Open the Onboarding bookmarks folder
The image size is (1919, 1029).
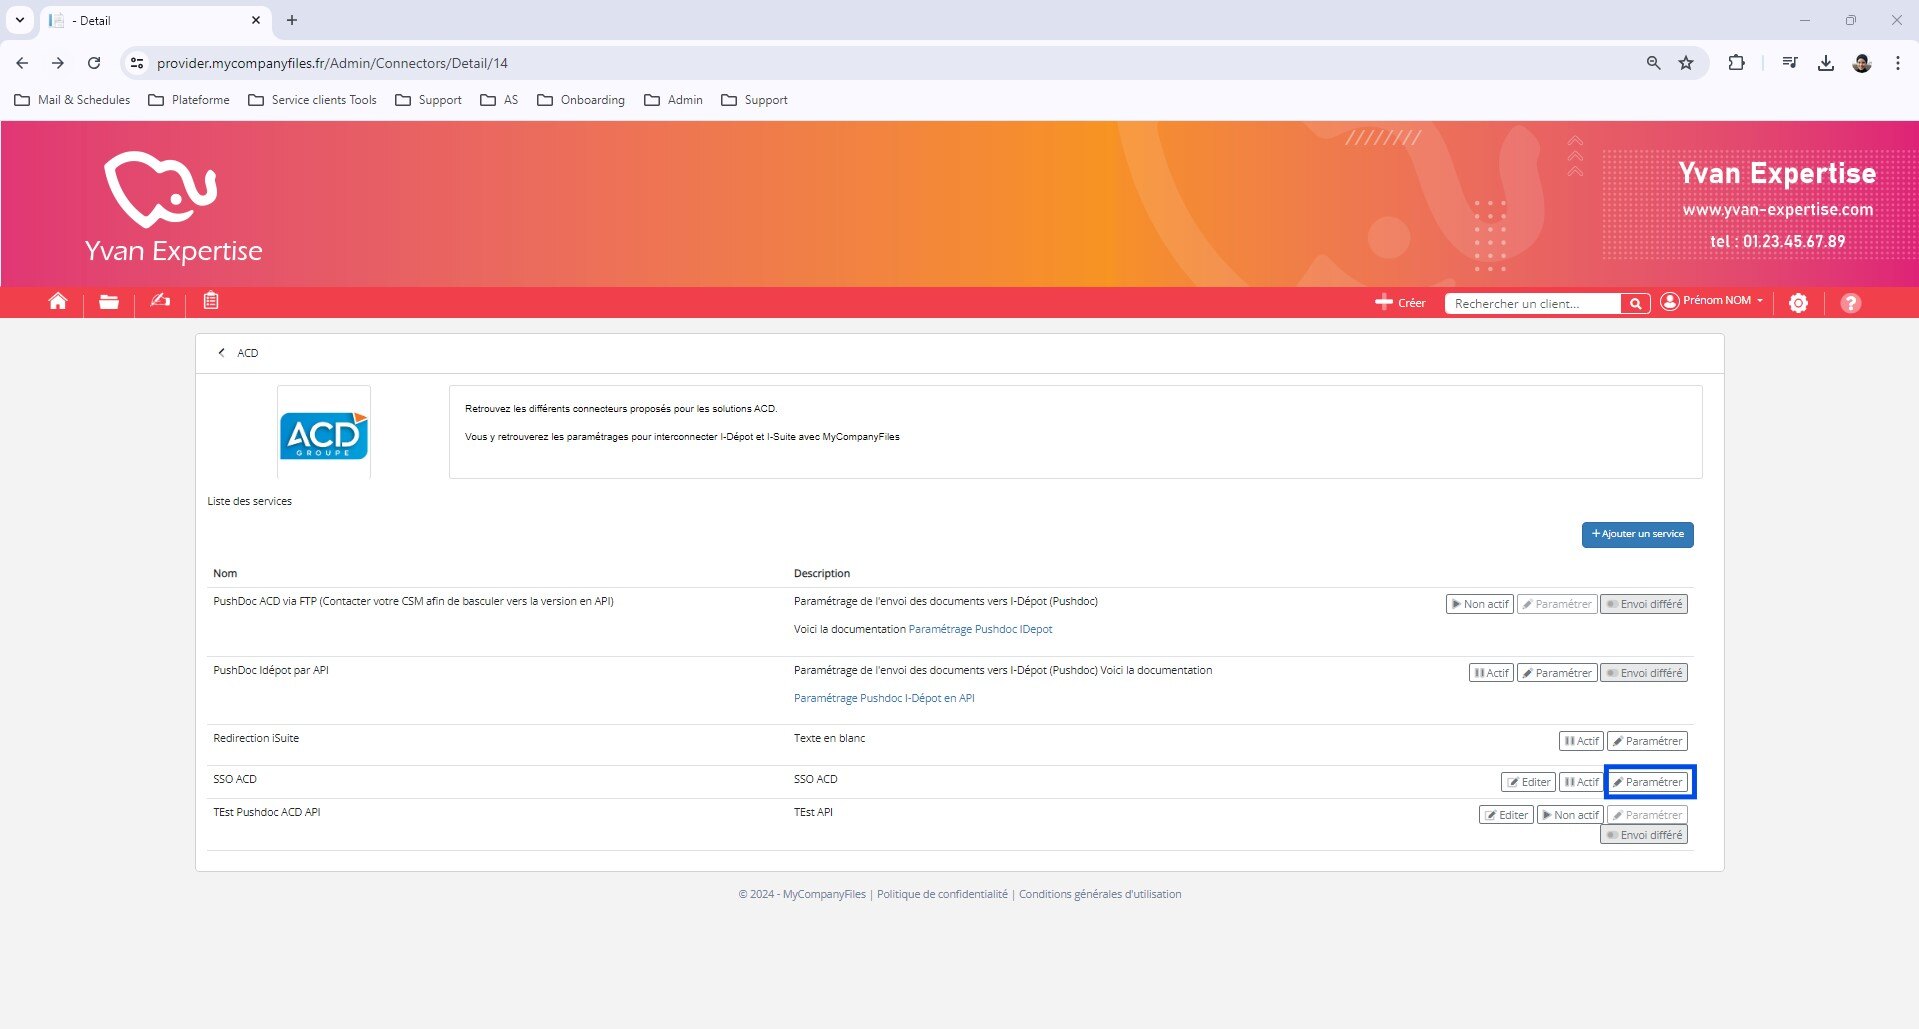[581, 100]
